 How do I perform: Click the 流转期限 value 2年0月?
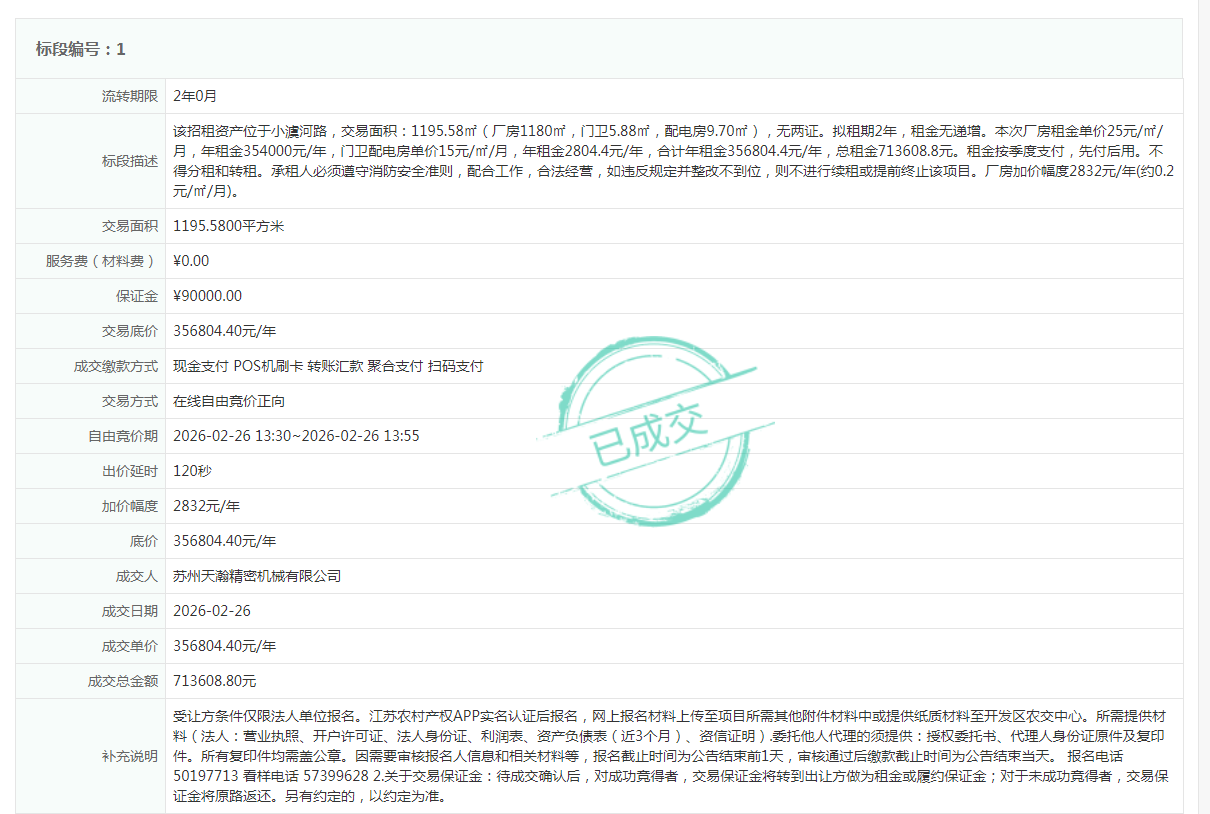tap(195, 96)
